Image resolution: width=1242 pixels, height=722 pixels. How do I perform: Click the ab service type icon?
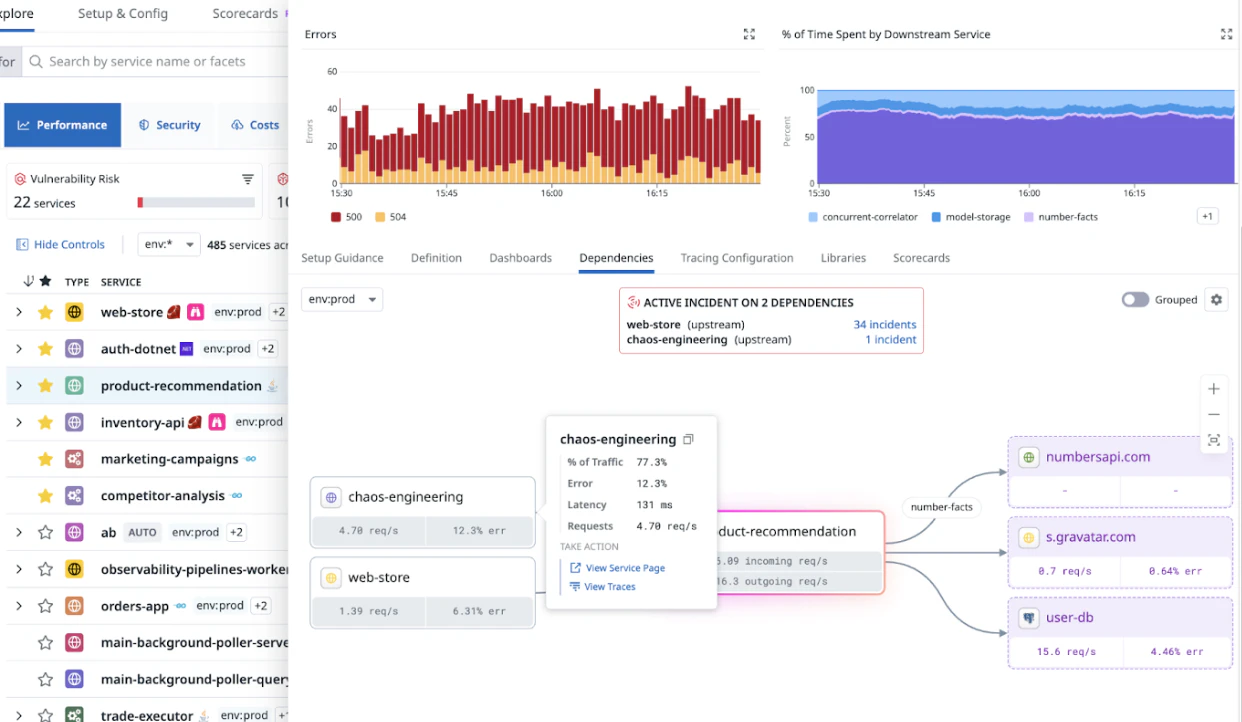pos(74,532)
